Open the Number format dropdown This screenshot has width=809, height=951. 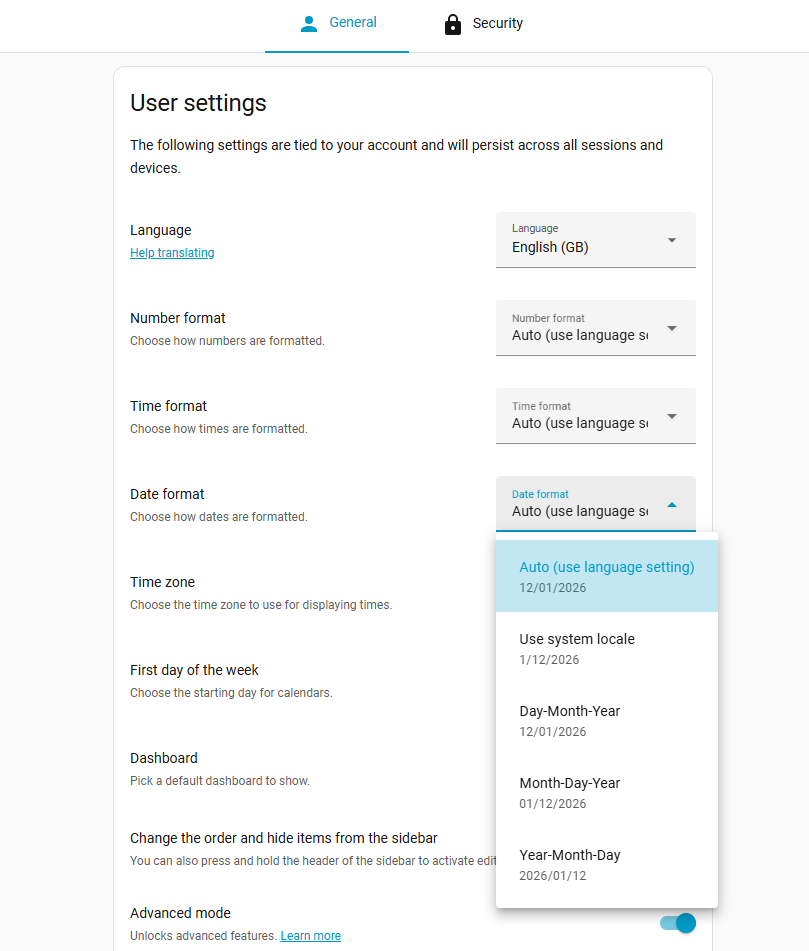point(595,328)
